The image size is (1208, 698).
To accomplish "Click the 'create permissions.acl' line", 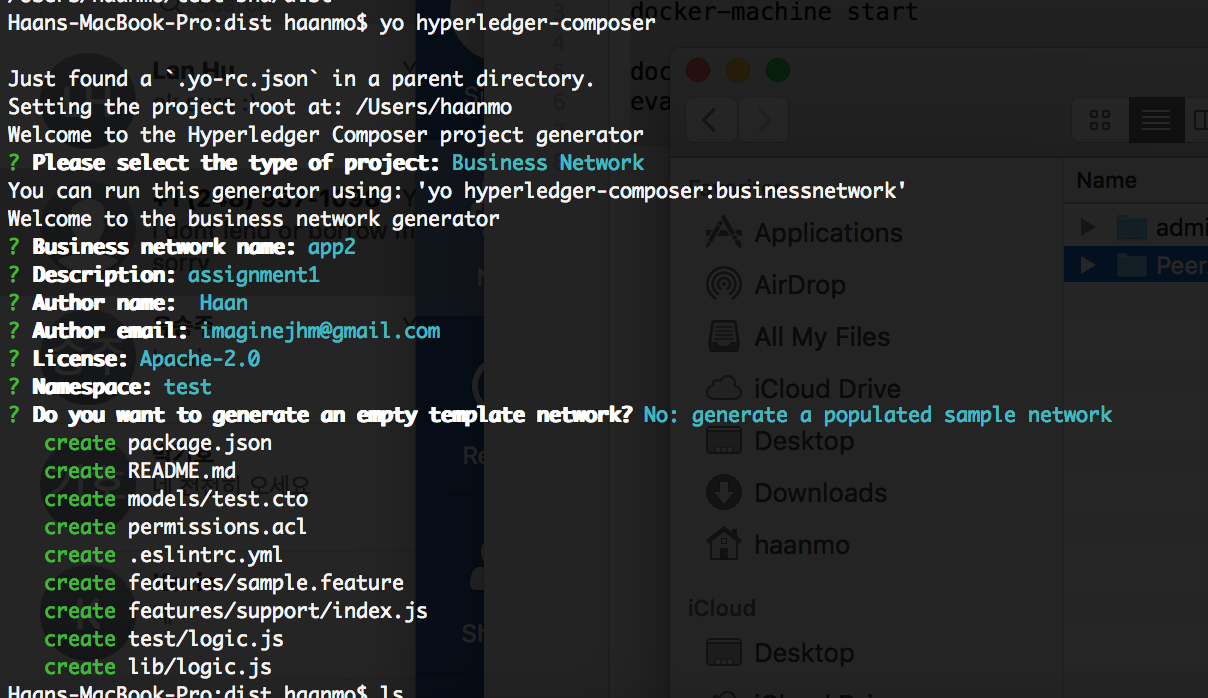I will click(176, 526).
